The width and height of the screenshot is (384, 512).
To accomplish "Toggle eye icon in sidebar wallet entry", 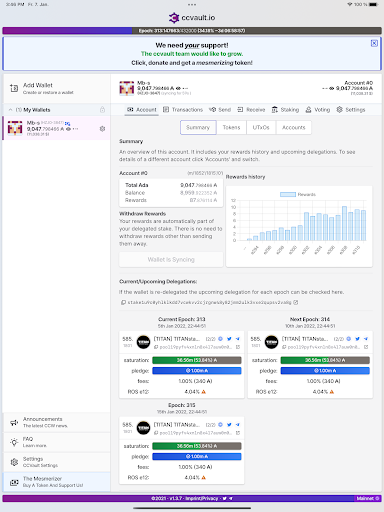I will [68, 129].
